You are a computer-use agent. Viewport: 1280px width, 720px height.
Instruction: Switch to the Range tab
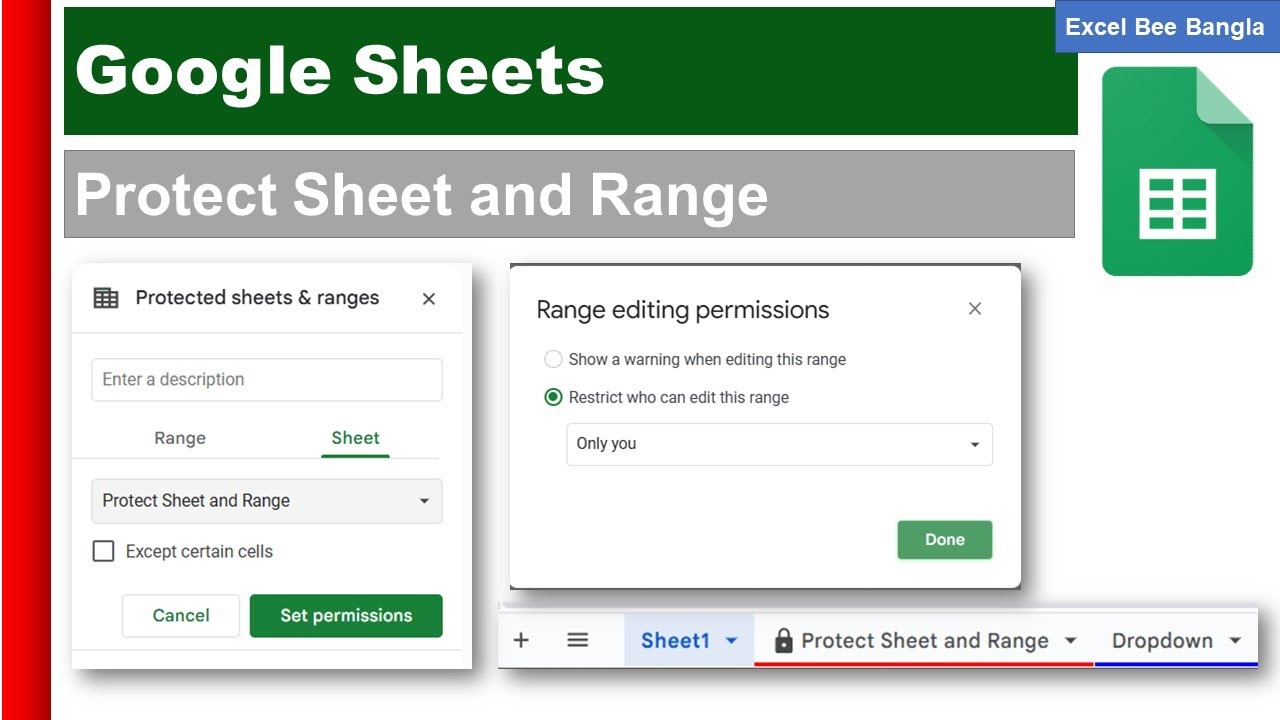[180, 438]
